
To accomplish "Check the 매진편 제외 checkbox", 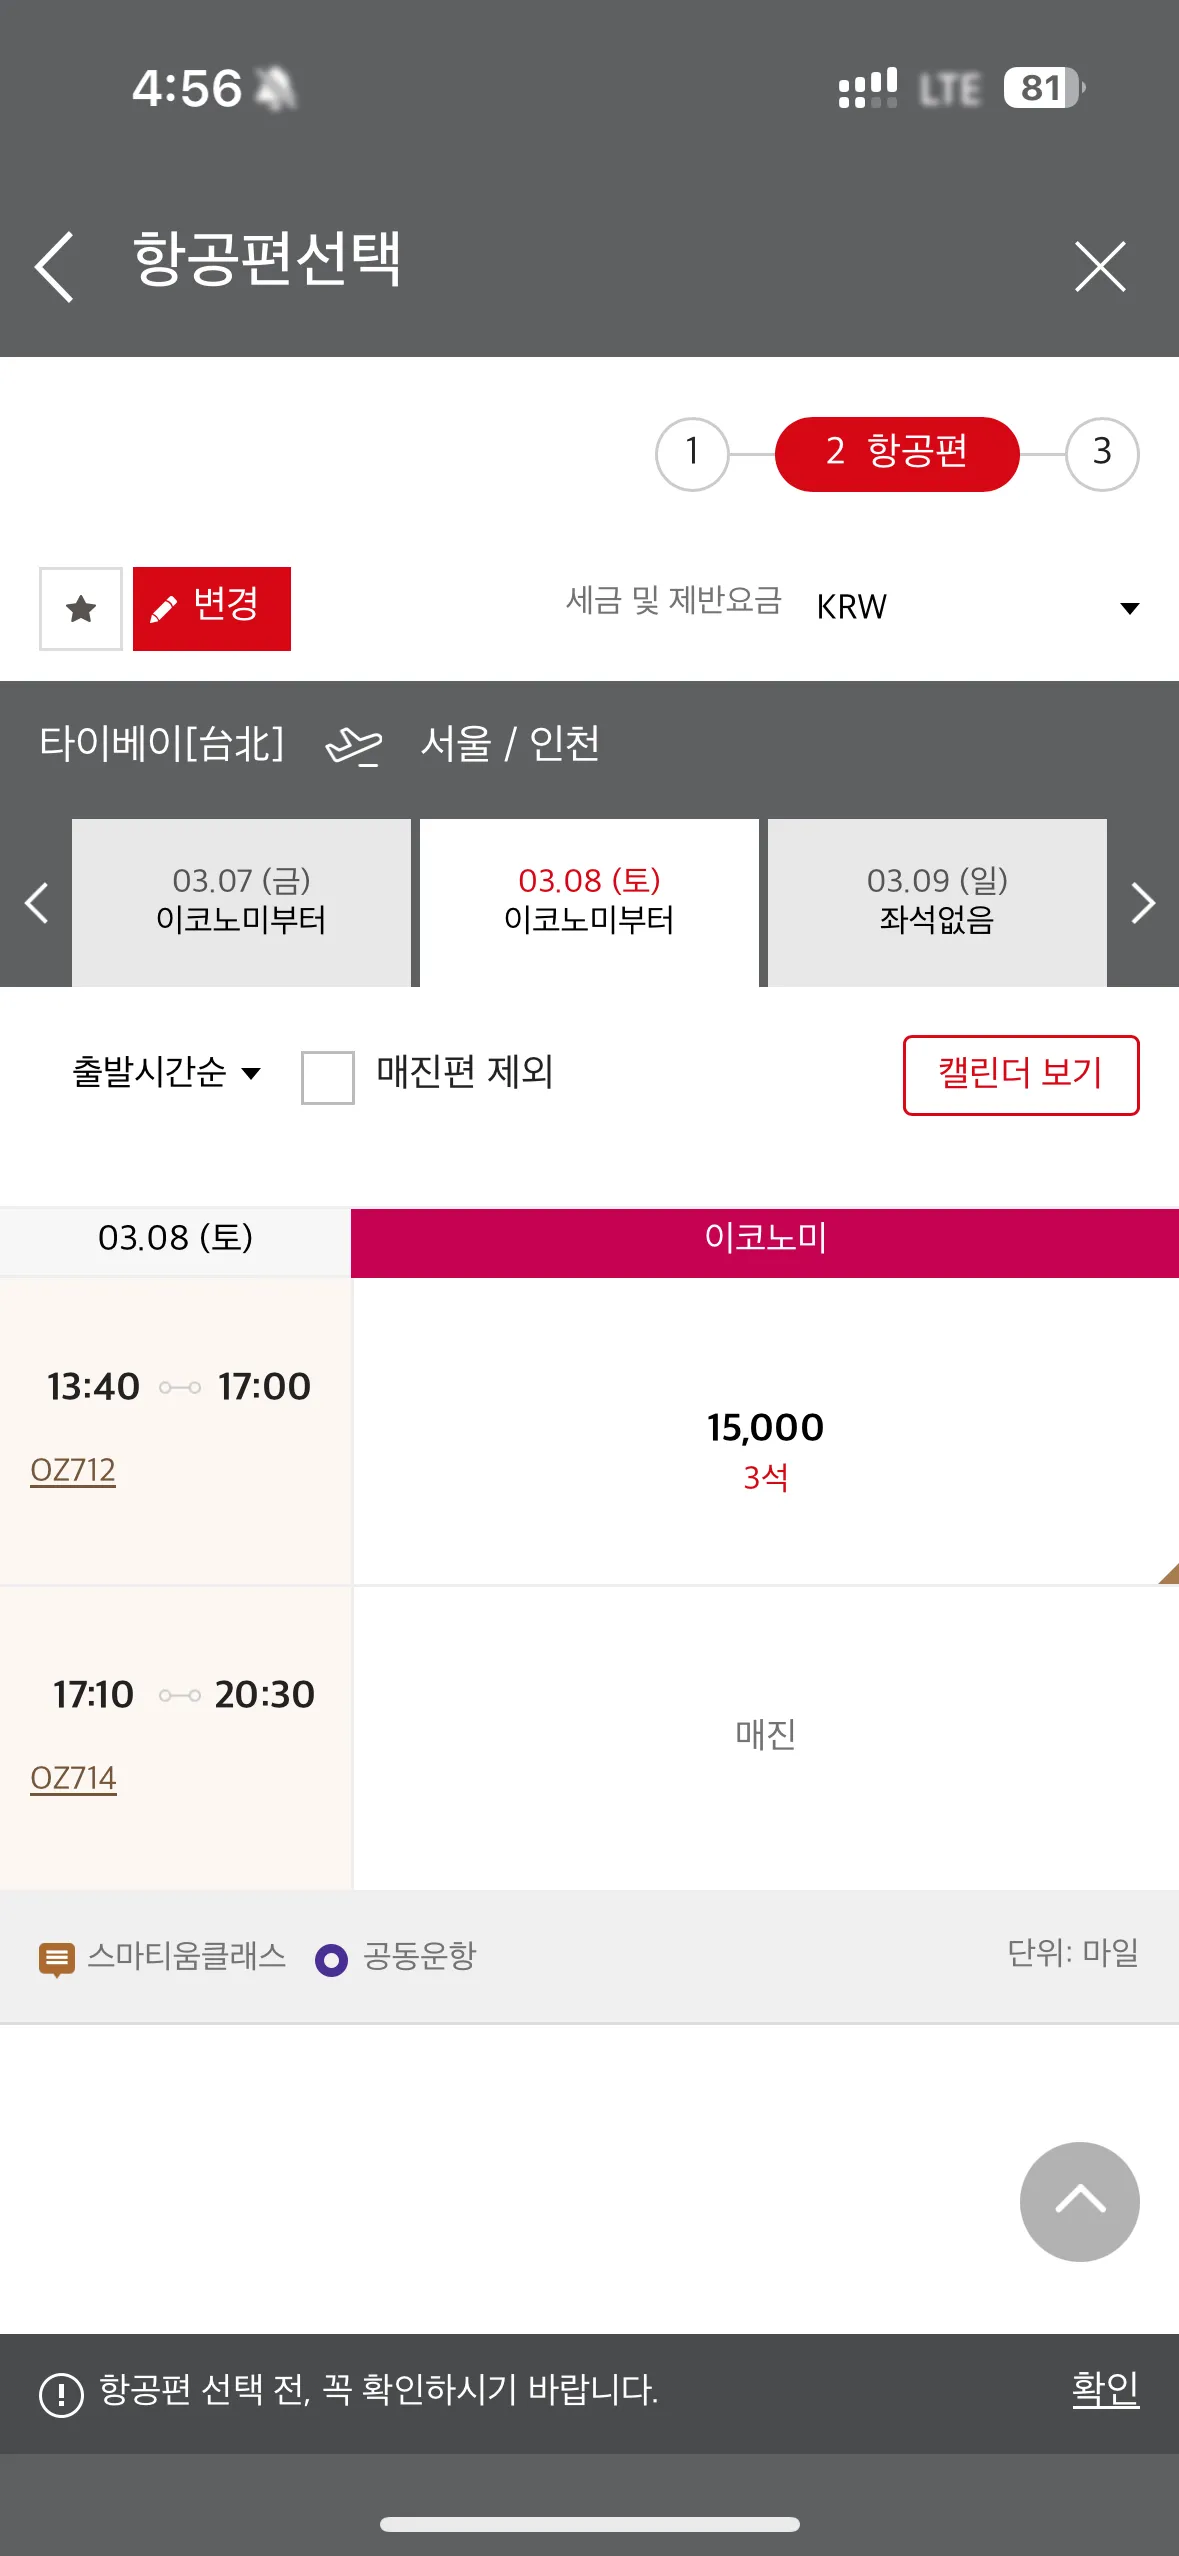I will pos(328,1077).
